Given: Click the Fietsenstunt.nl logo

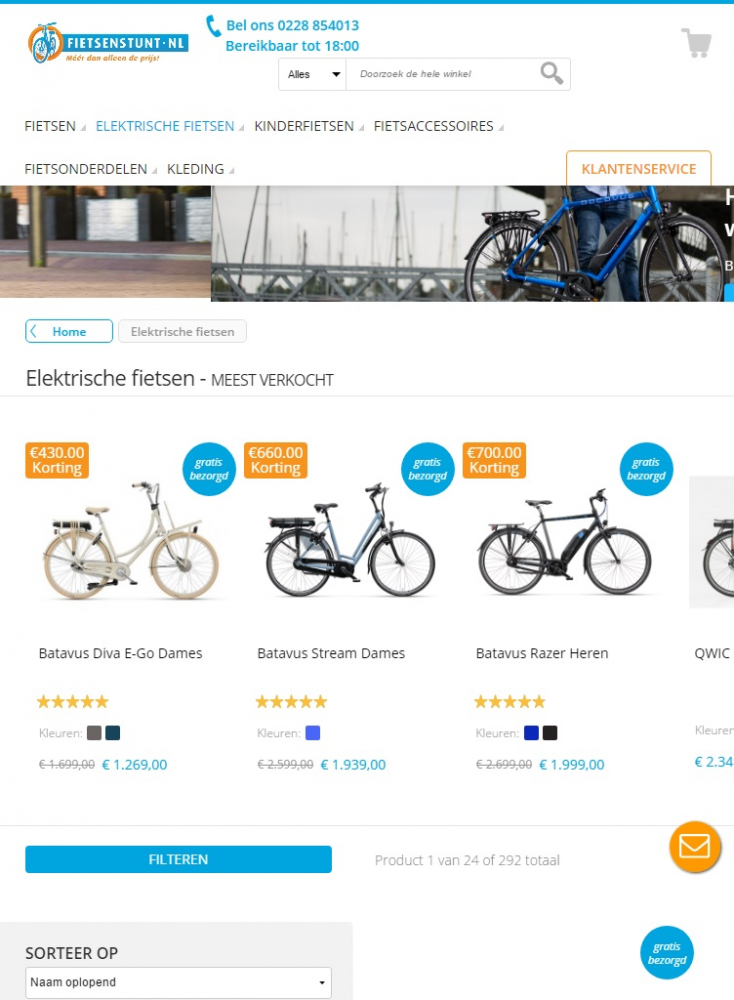Looking at the screenshot, I should pyautogui.click(x=108, y=43).
